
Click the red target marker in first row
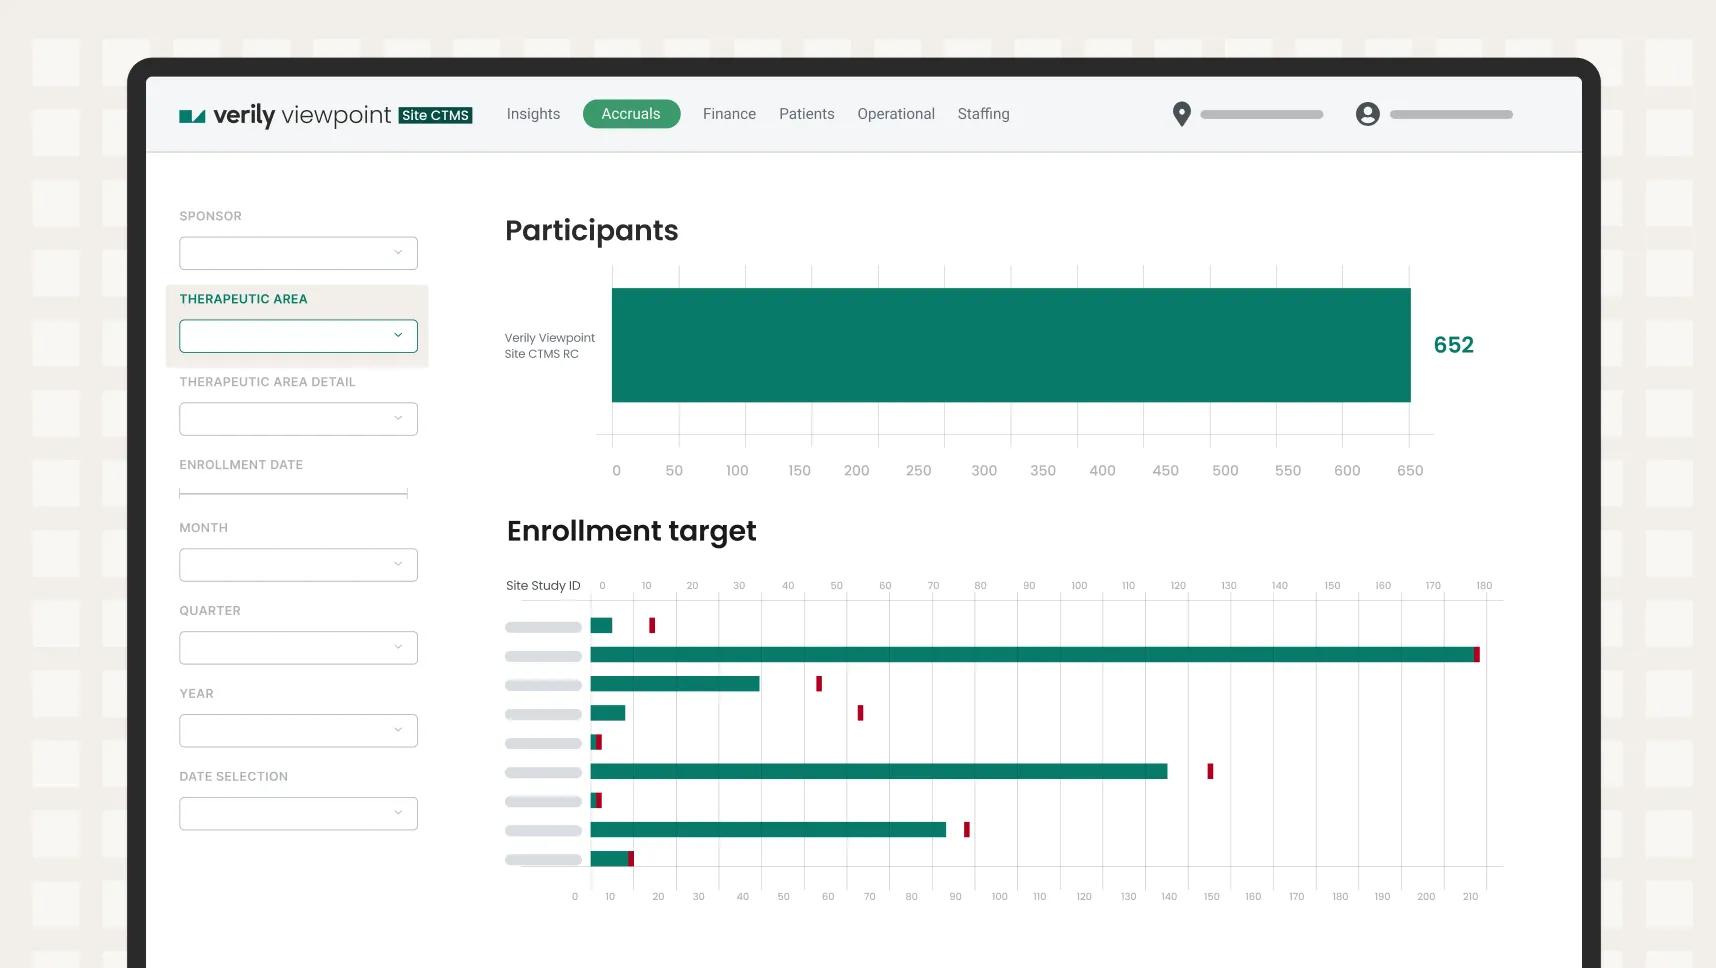tap(652, 625)
